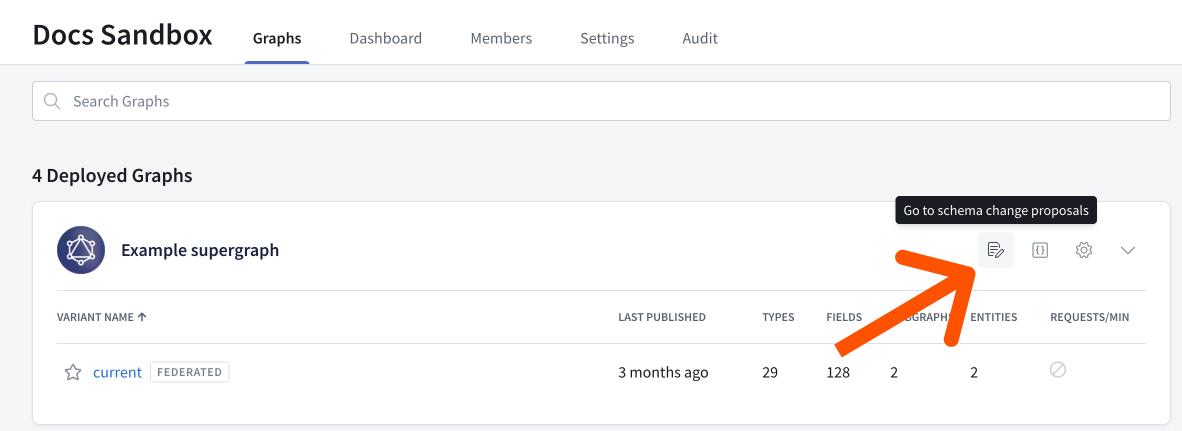Click the no-data icon under Requests/min
The width and height of the screenshot is (1182, 431).
pyautogui.click(x=1058, y=370)
